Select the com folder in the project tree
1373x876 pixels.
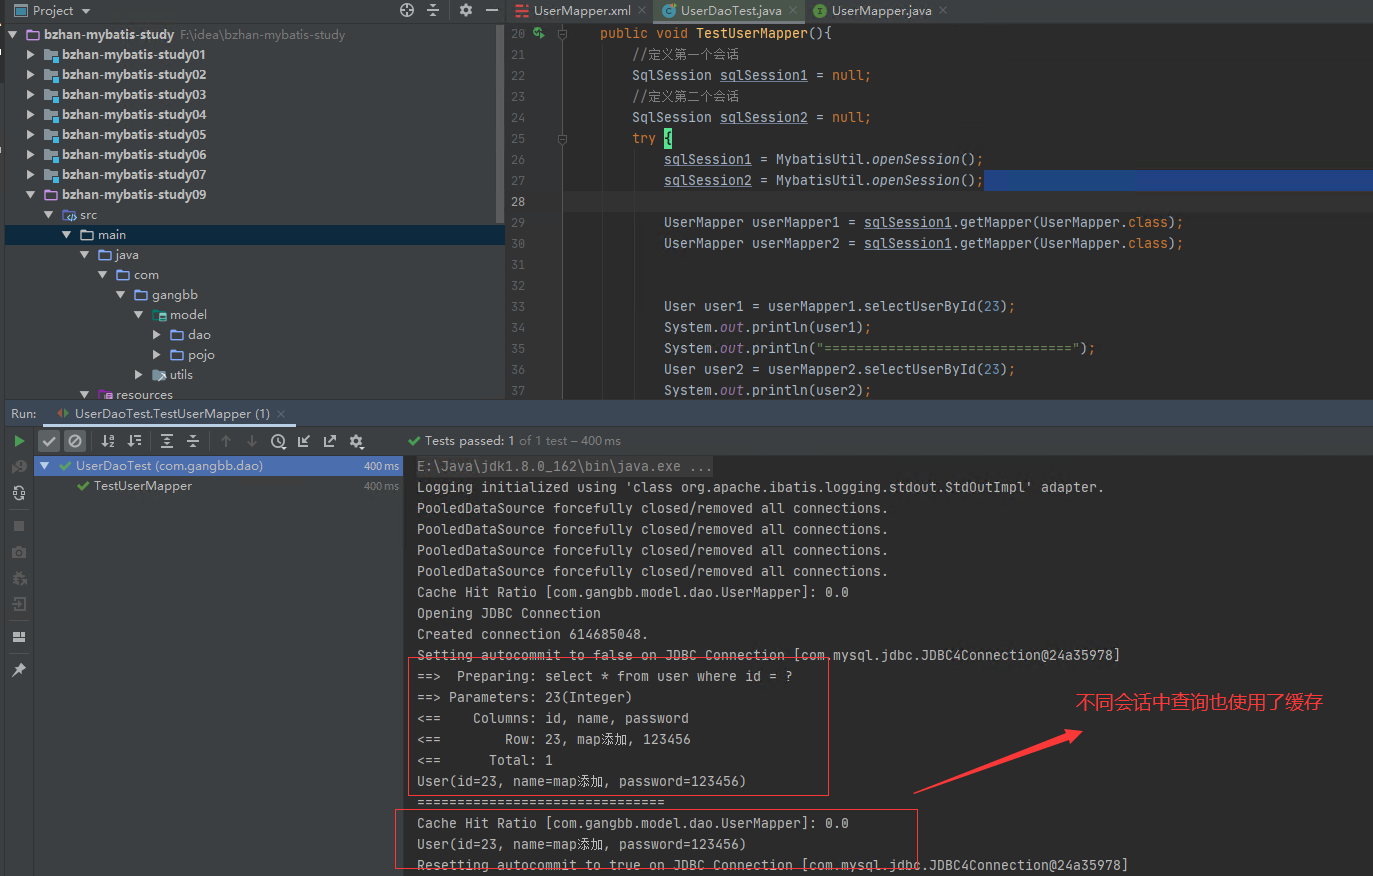(146, 274)
